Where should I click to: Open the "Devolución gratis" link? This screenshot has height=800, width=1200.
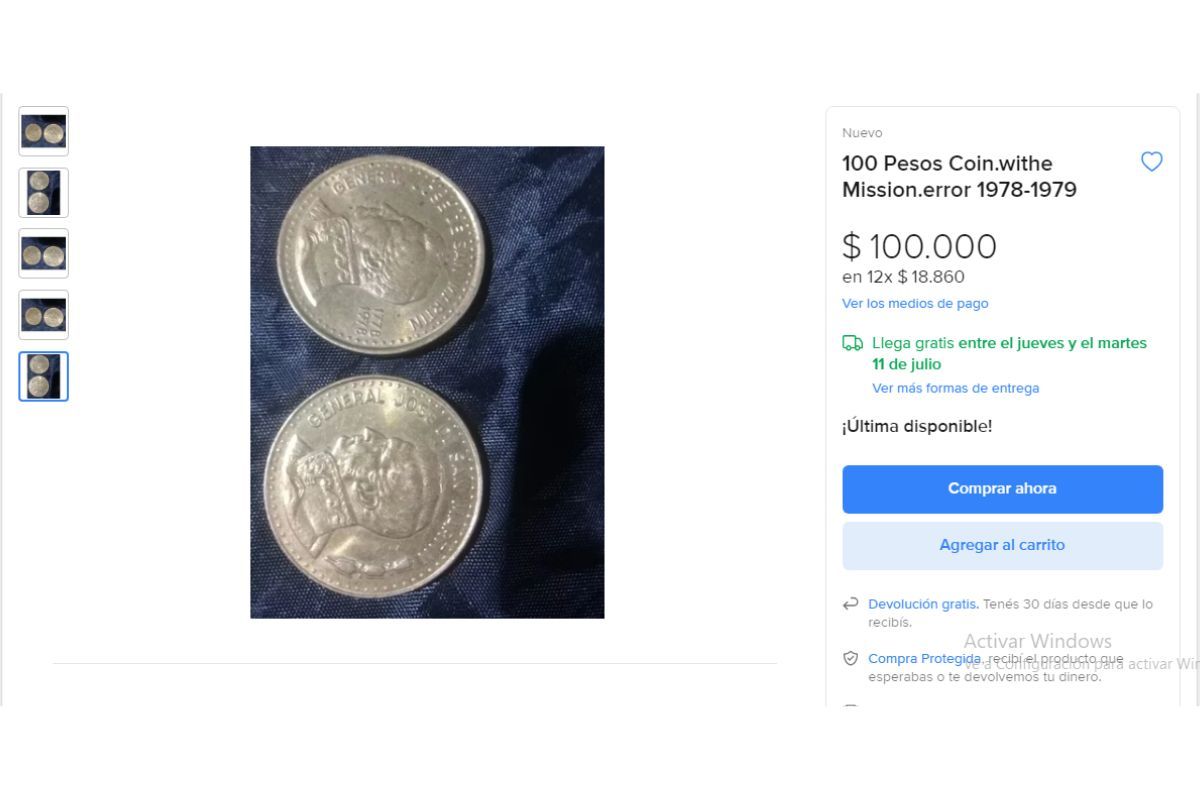[x=923, y=604]
